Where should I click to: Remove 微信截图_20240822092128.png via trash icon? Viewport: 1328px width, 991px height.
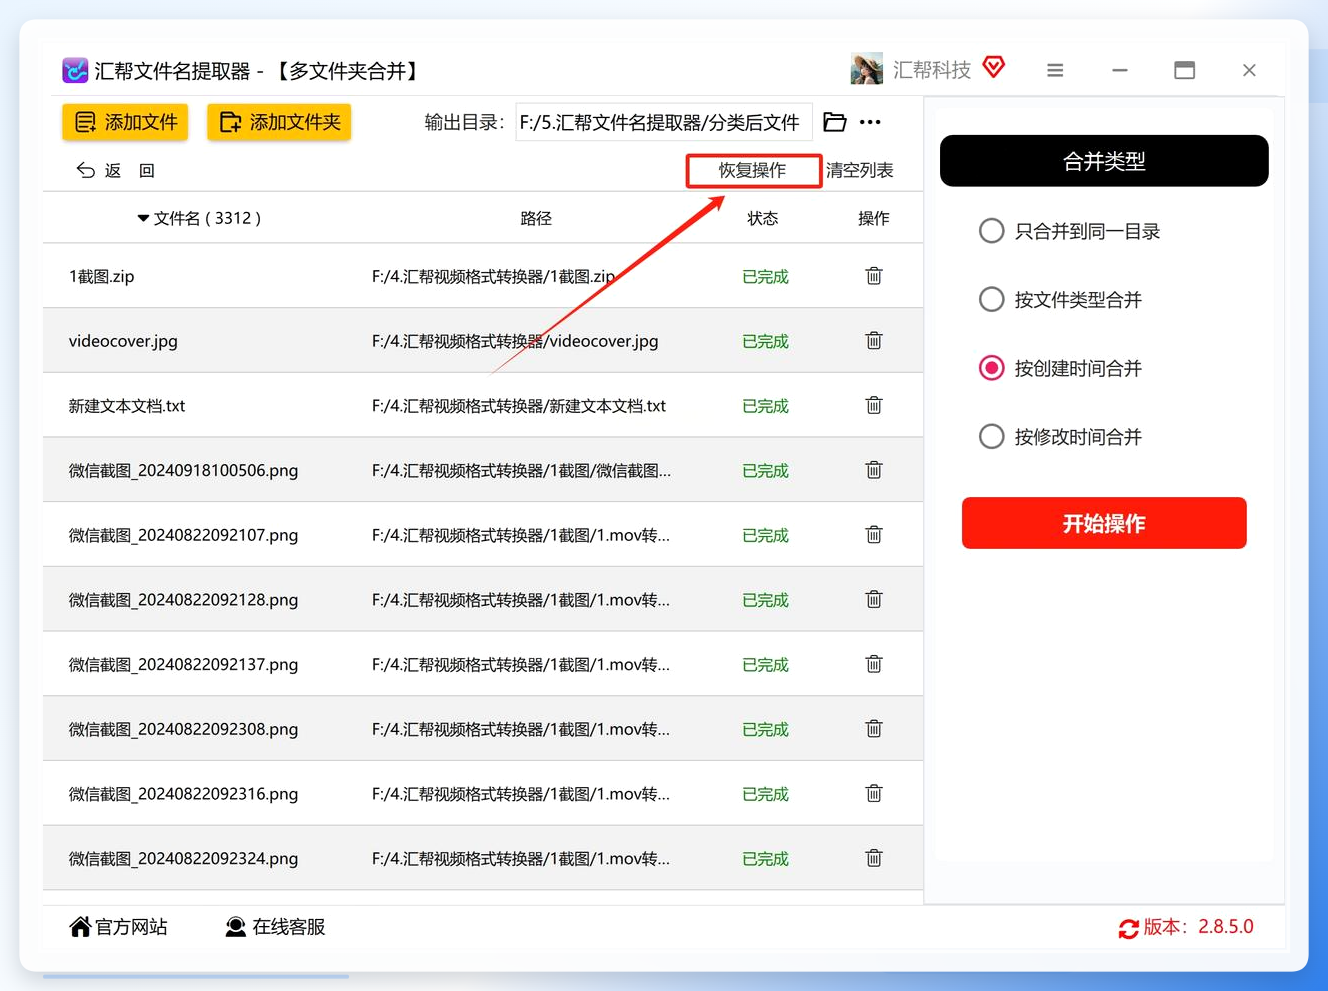click(874, 599)
